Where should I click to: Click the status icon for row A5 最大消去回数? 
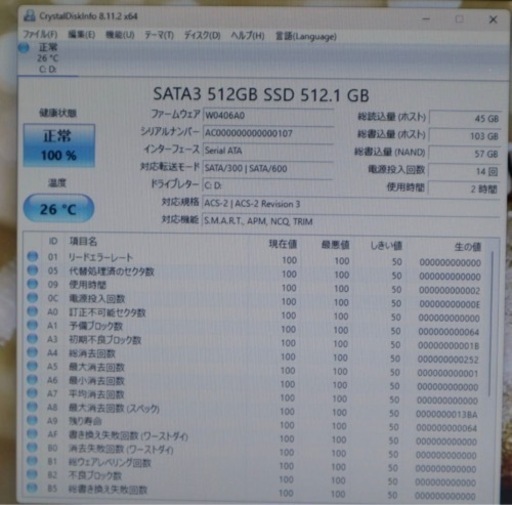(x=32, y=366)
